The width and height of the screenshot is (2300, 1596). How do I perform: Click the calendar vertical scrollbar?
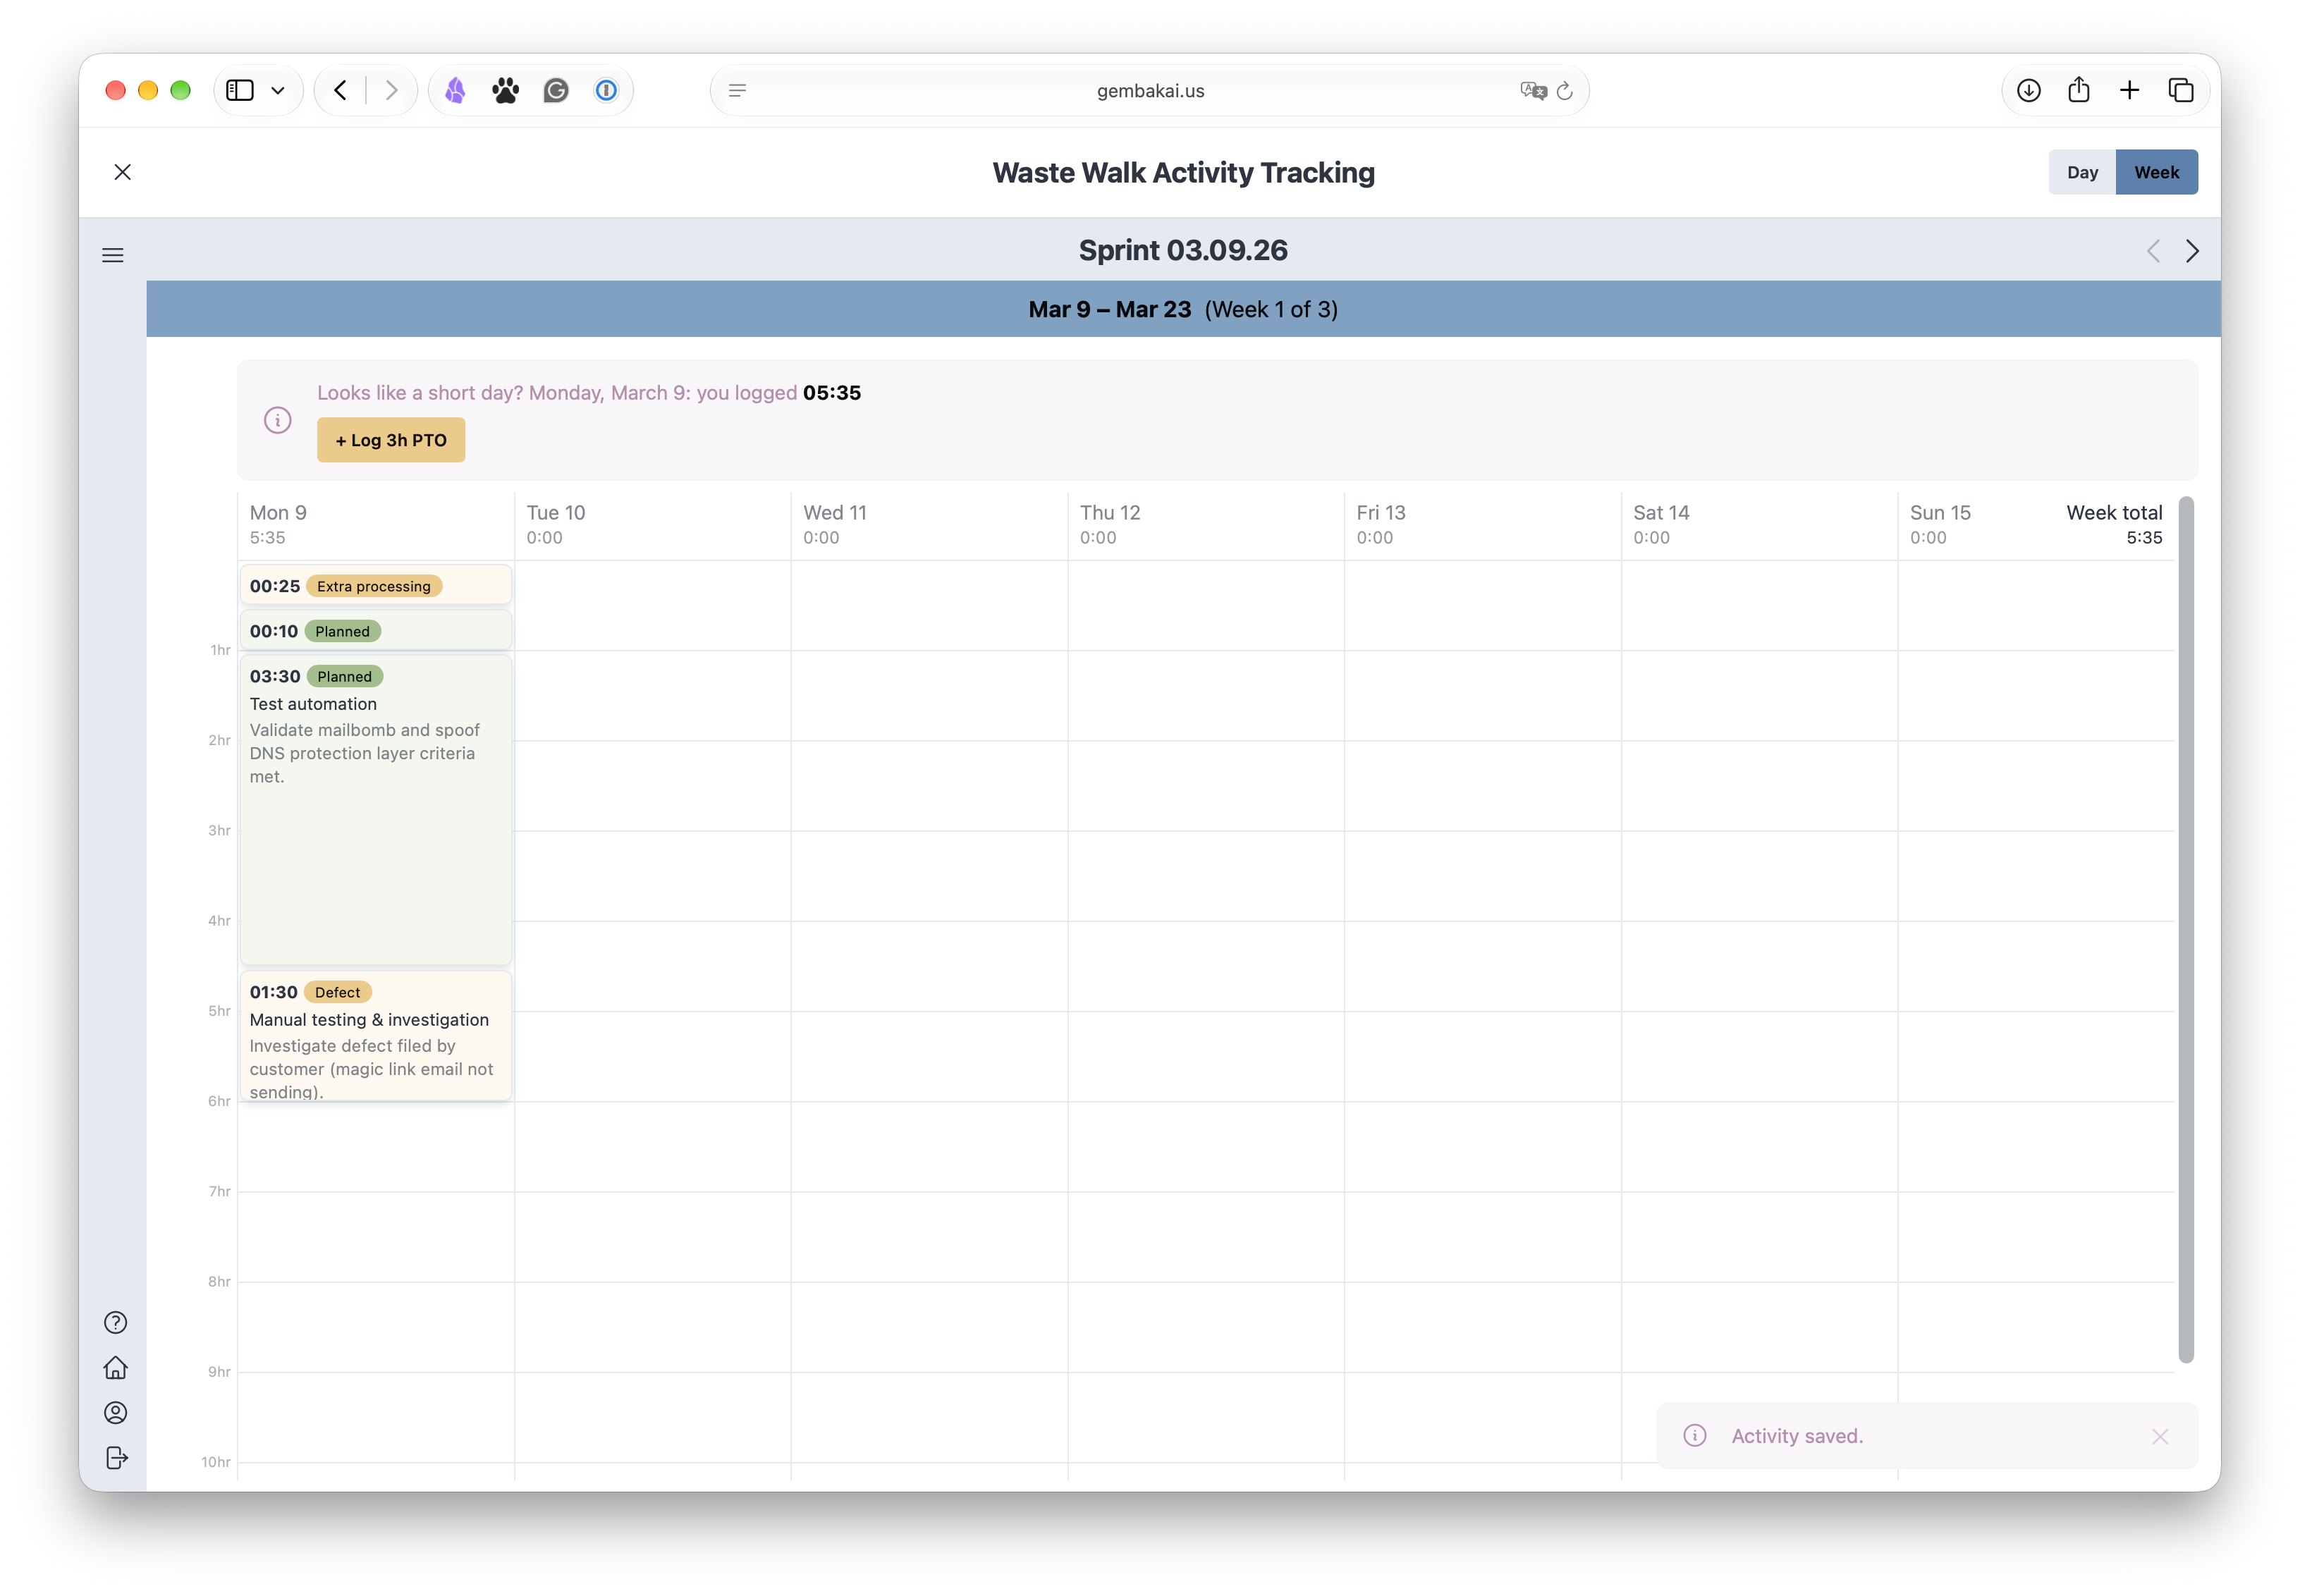coord(2186,930)
